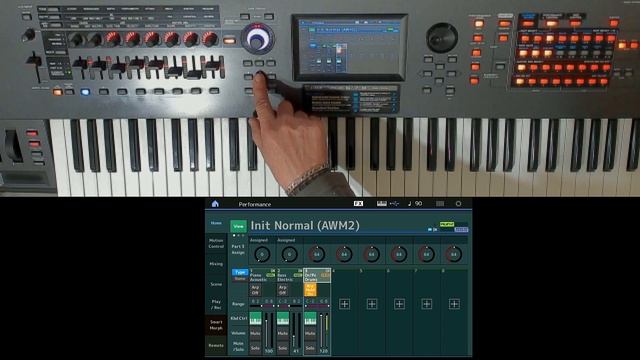Screen dimensions: 640x360
Task: Select the first Assigned knob
Action: [262, 254]
